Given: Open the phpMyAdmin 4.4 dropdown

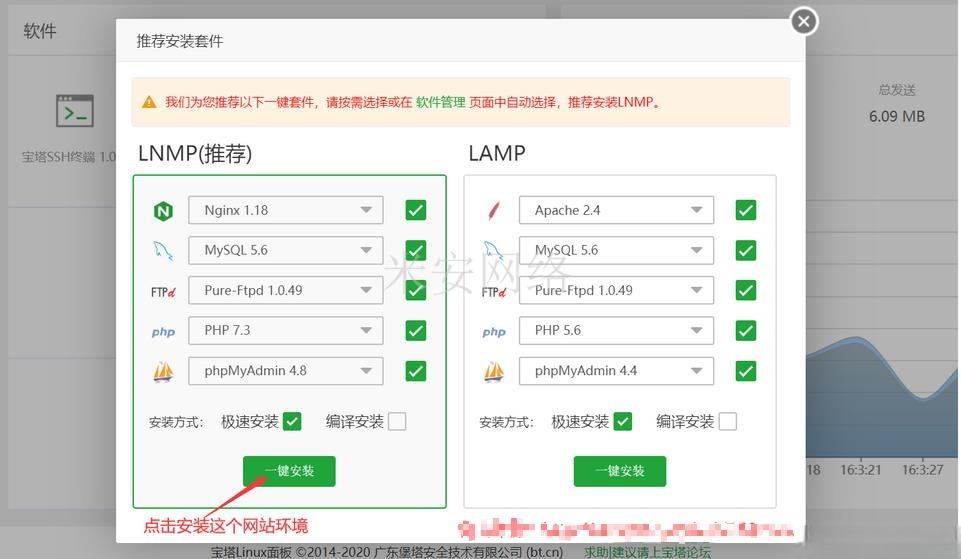Looking at the screenshot, I should (617, 371).
